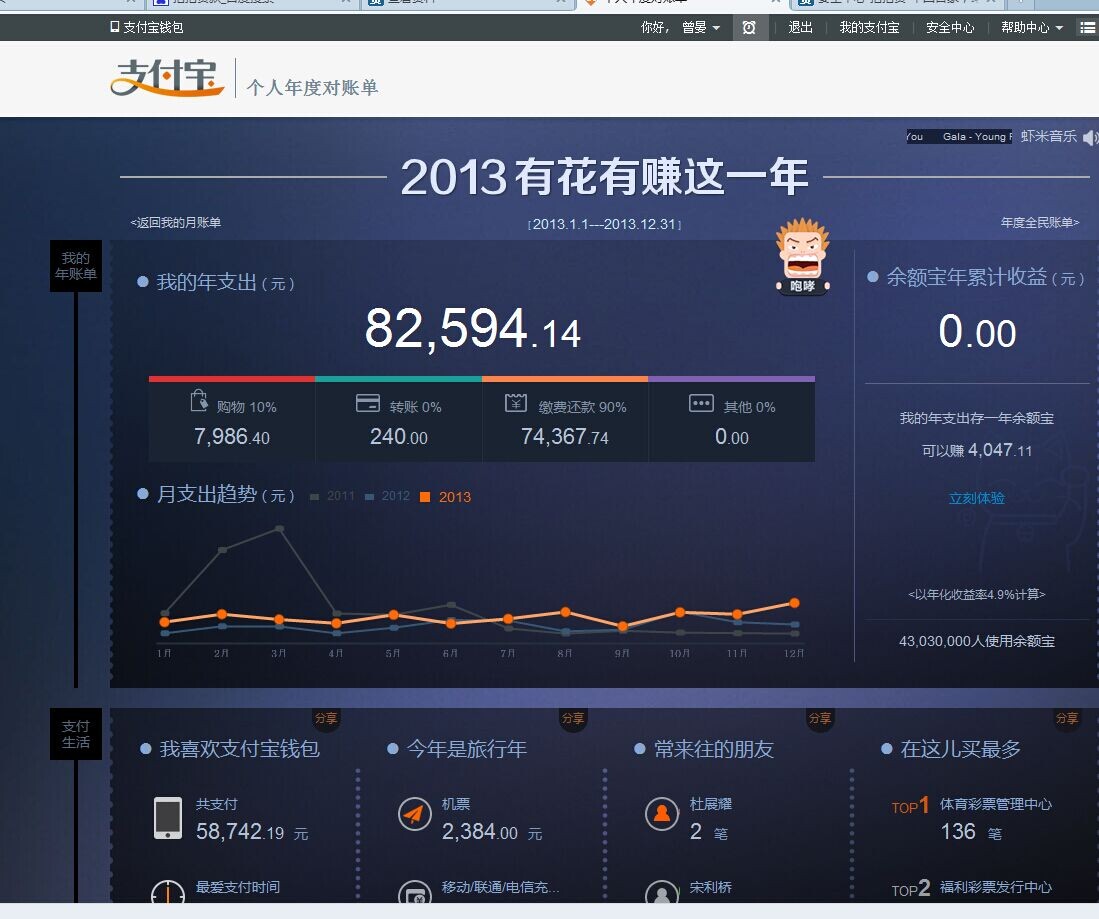Select the 支付生活 side tab
Viewport: 1099px width, 919px height.
coord(76,734)
